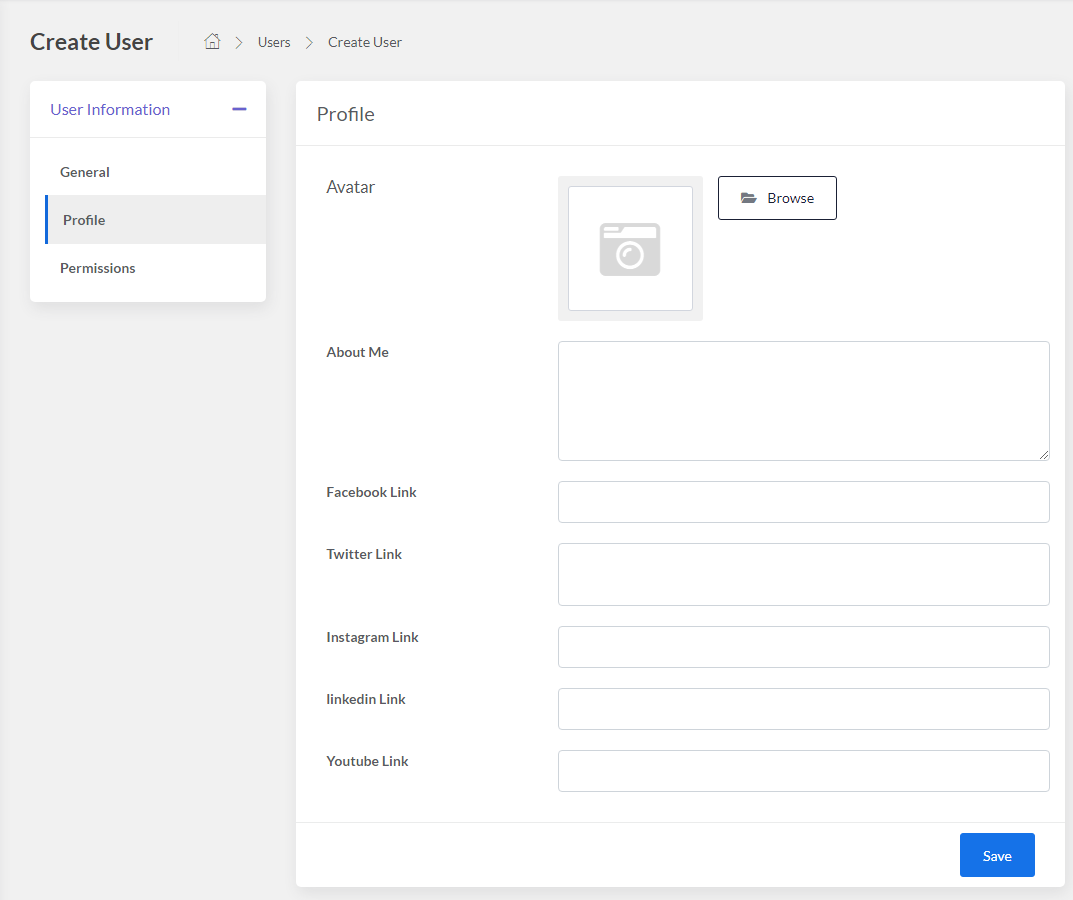
Task: Click the Twitter Link input field
Action: pyautogui.click(x=803, y=574)
